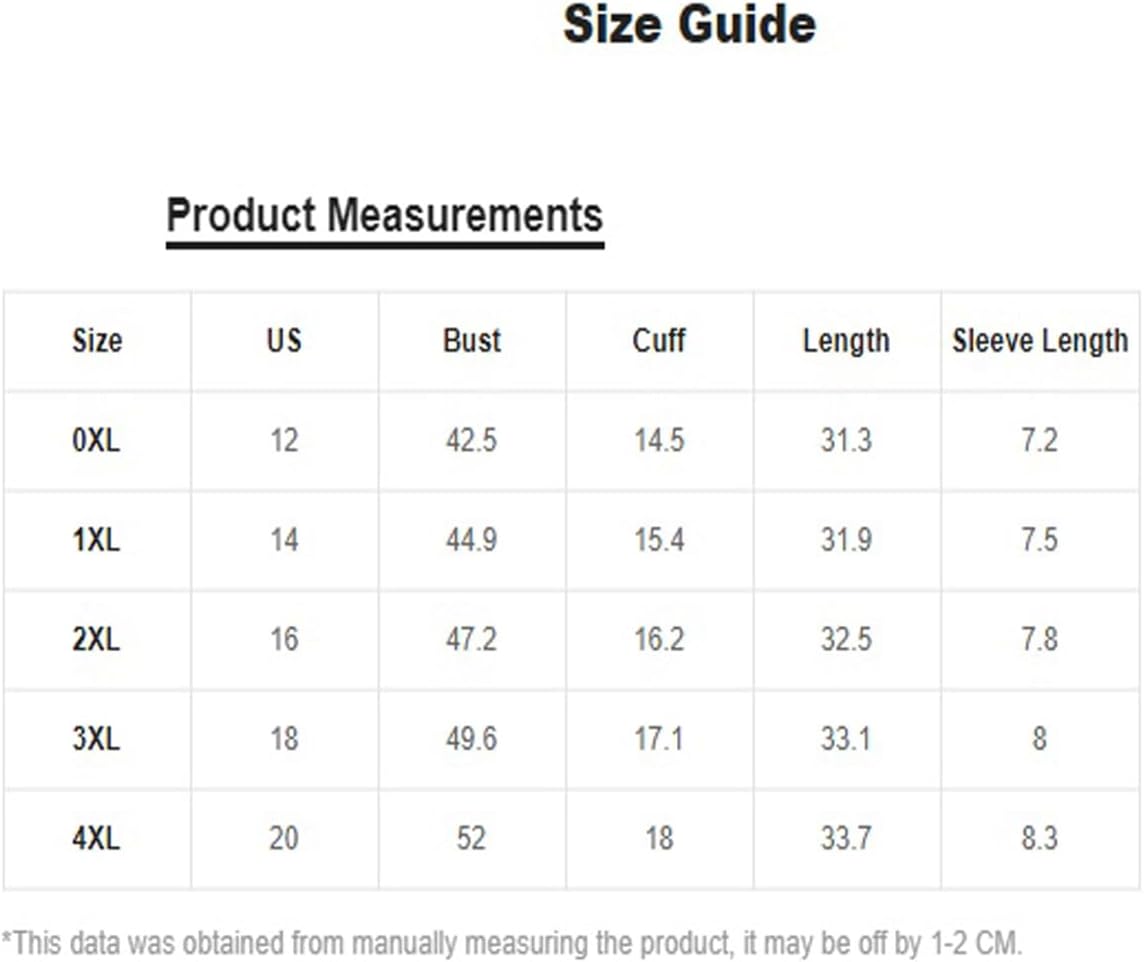Viewport: 1144px width, 962px height.
Task: Click the 1XL size row label
Action: [x=96, y=540]
